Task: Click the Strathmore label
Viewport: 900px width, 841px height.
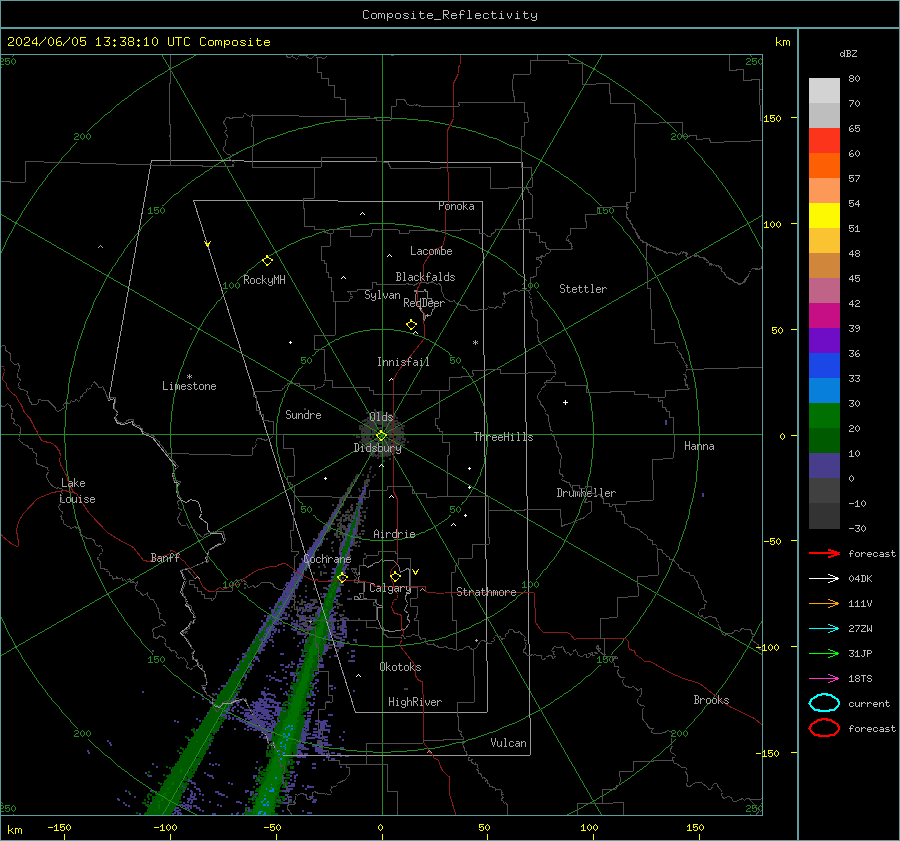Action: click(486, 592)
